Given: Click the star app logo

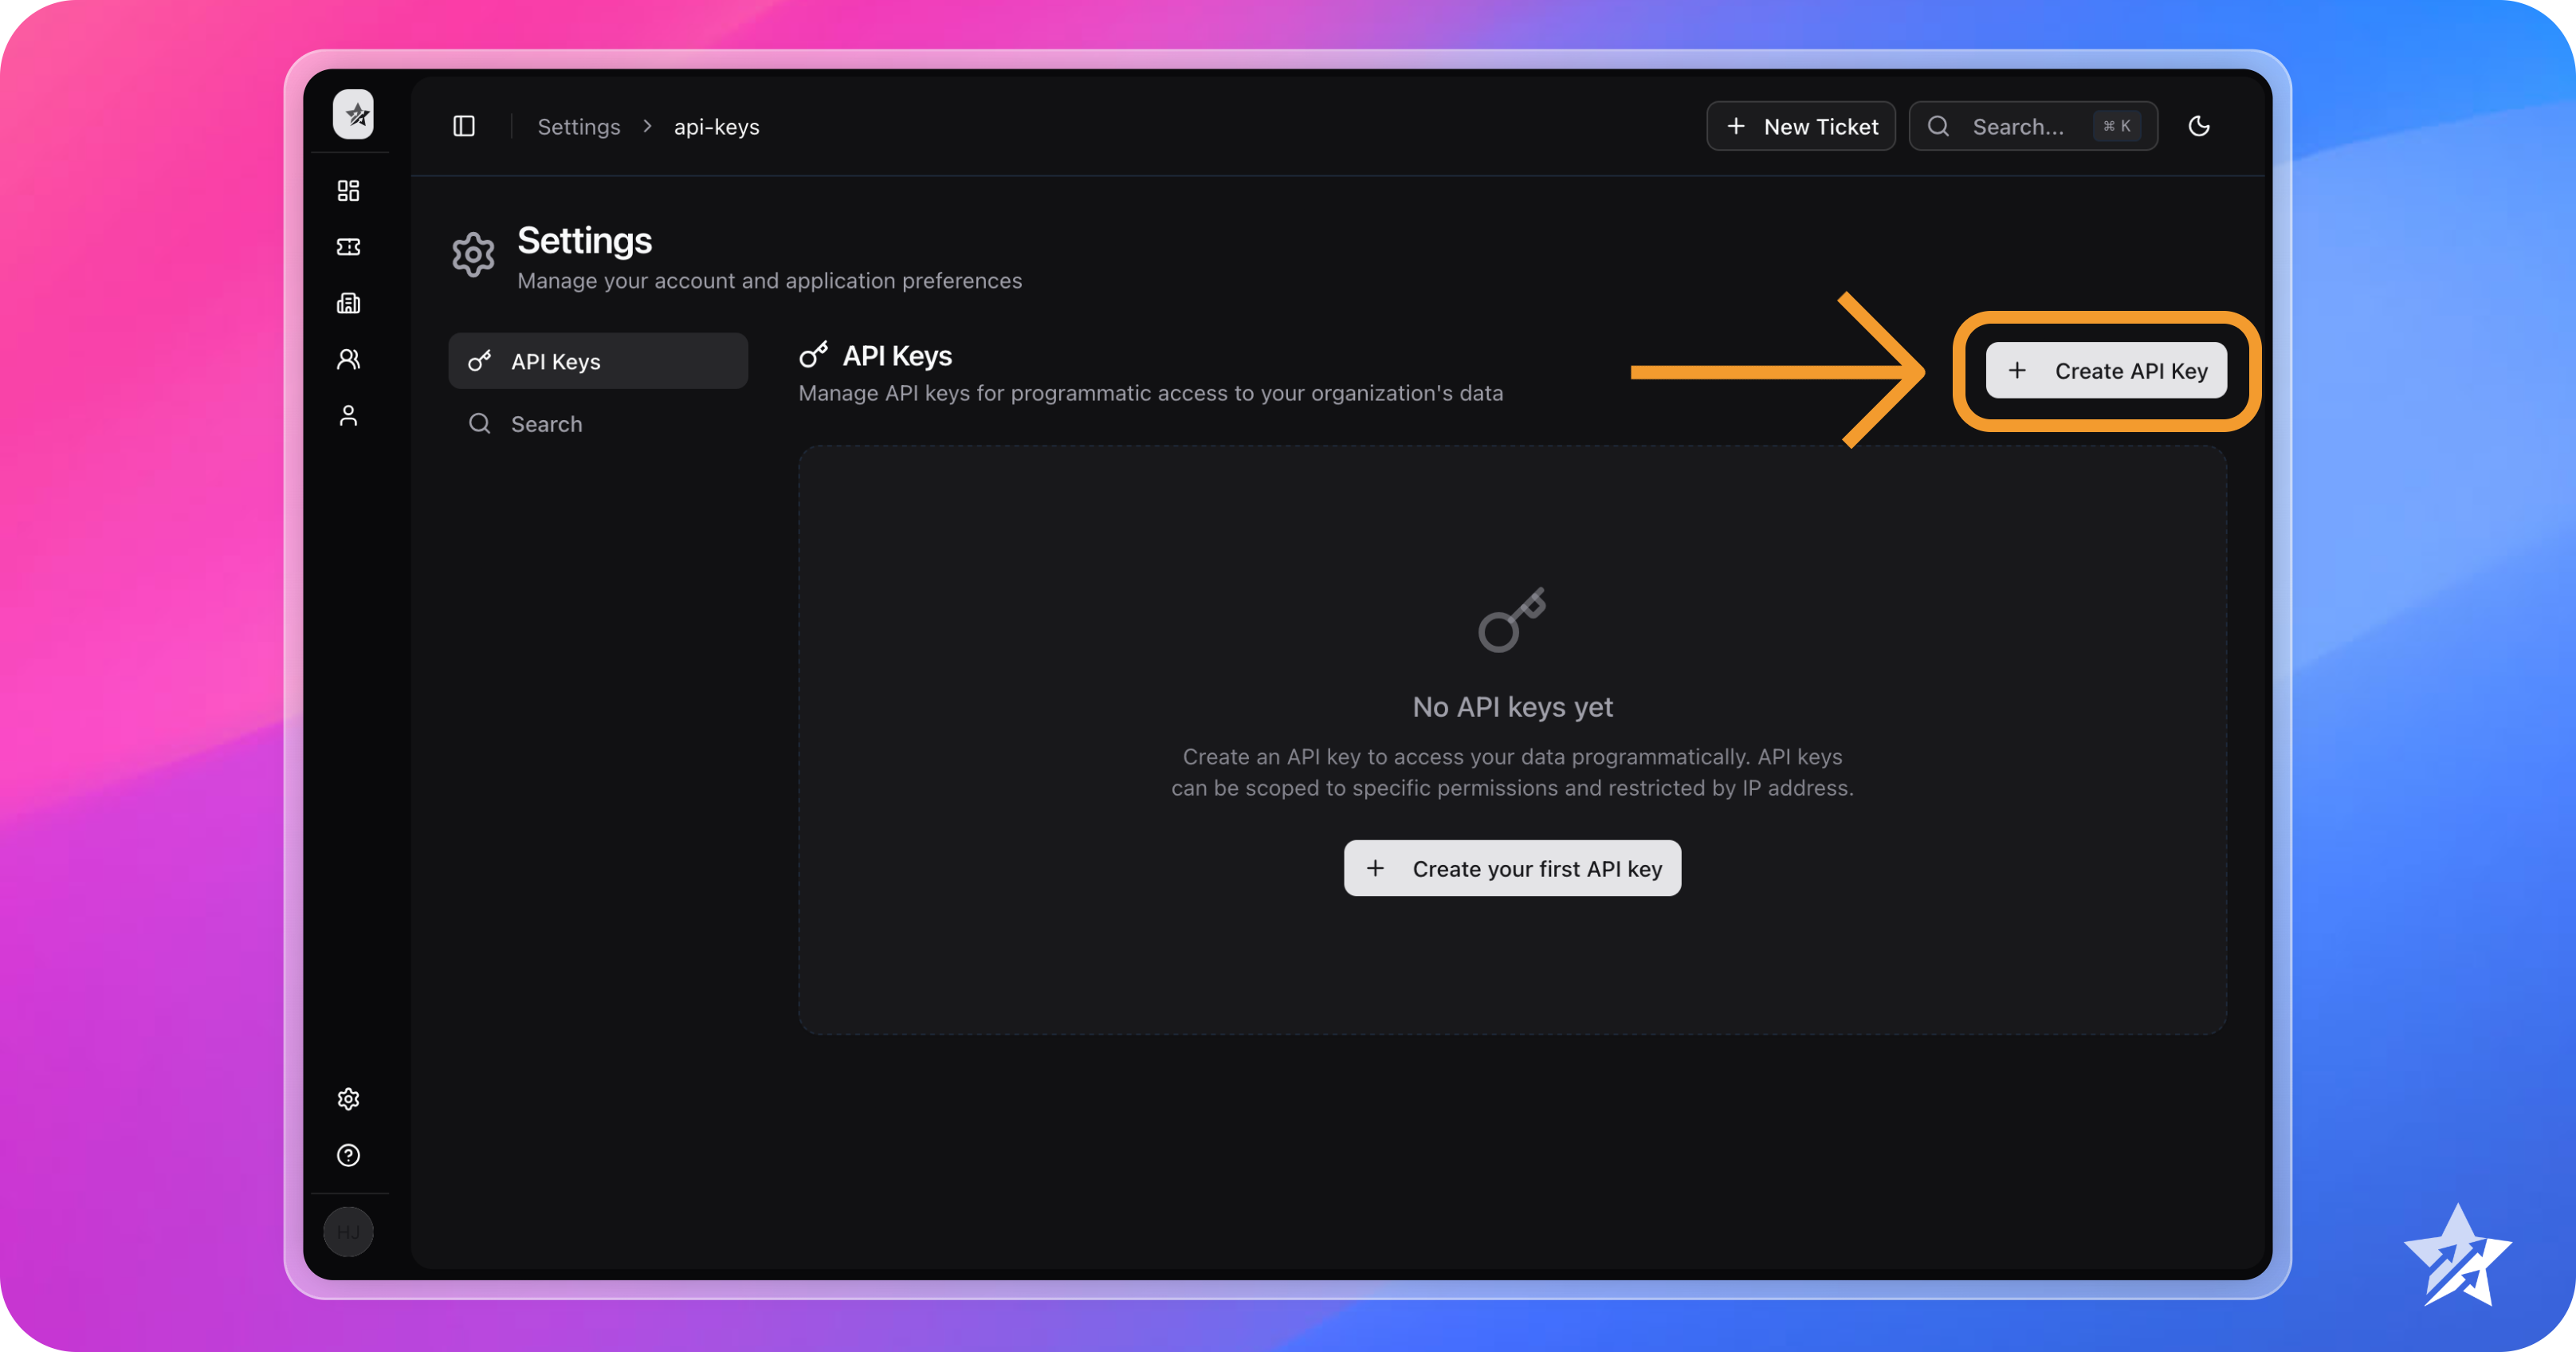Looking at the screenshot, I should pyautogui.click(x=354, y=114).
